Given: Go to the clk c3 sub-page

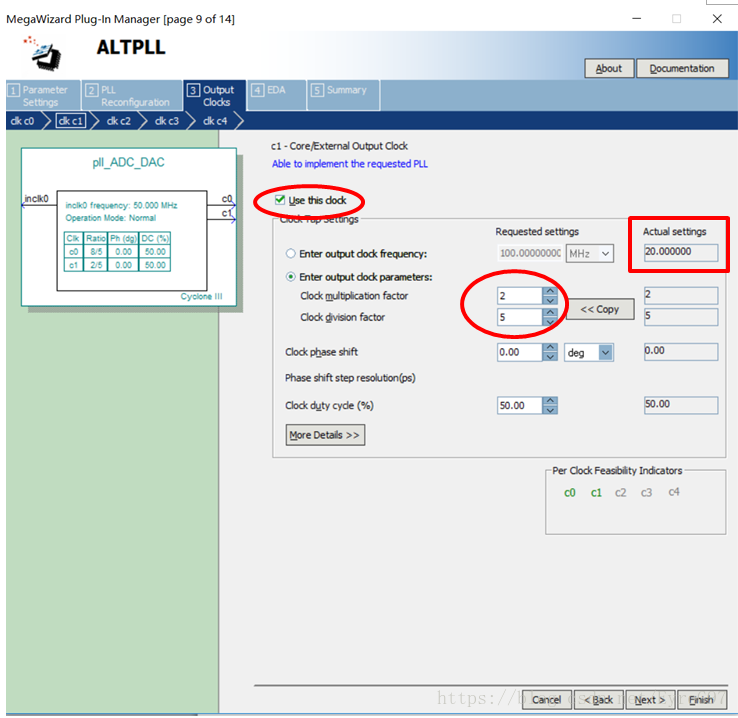Looking at the screenshot, I should [x=167, y=121].
